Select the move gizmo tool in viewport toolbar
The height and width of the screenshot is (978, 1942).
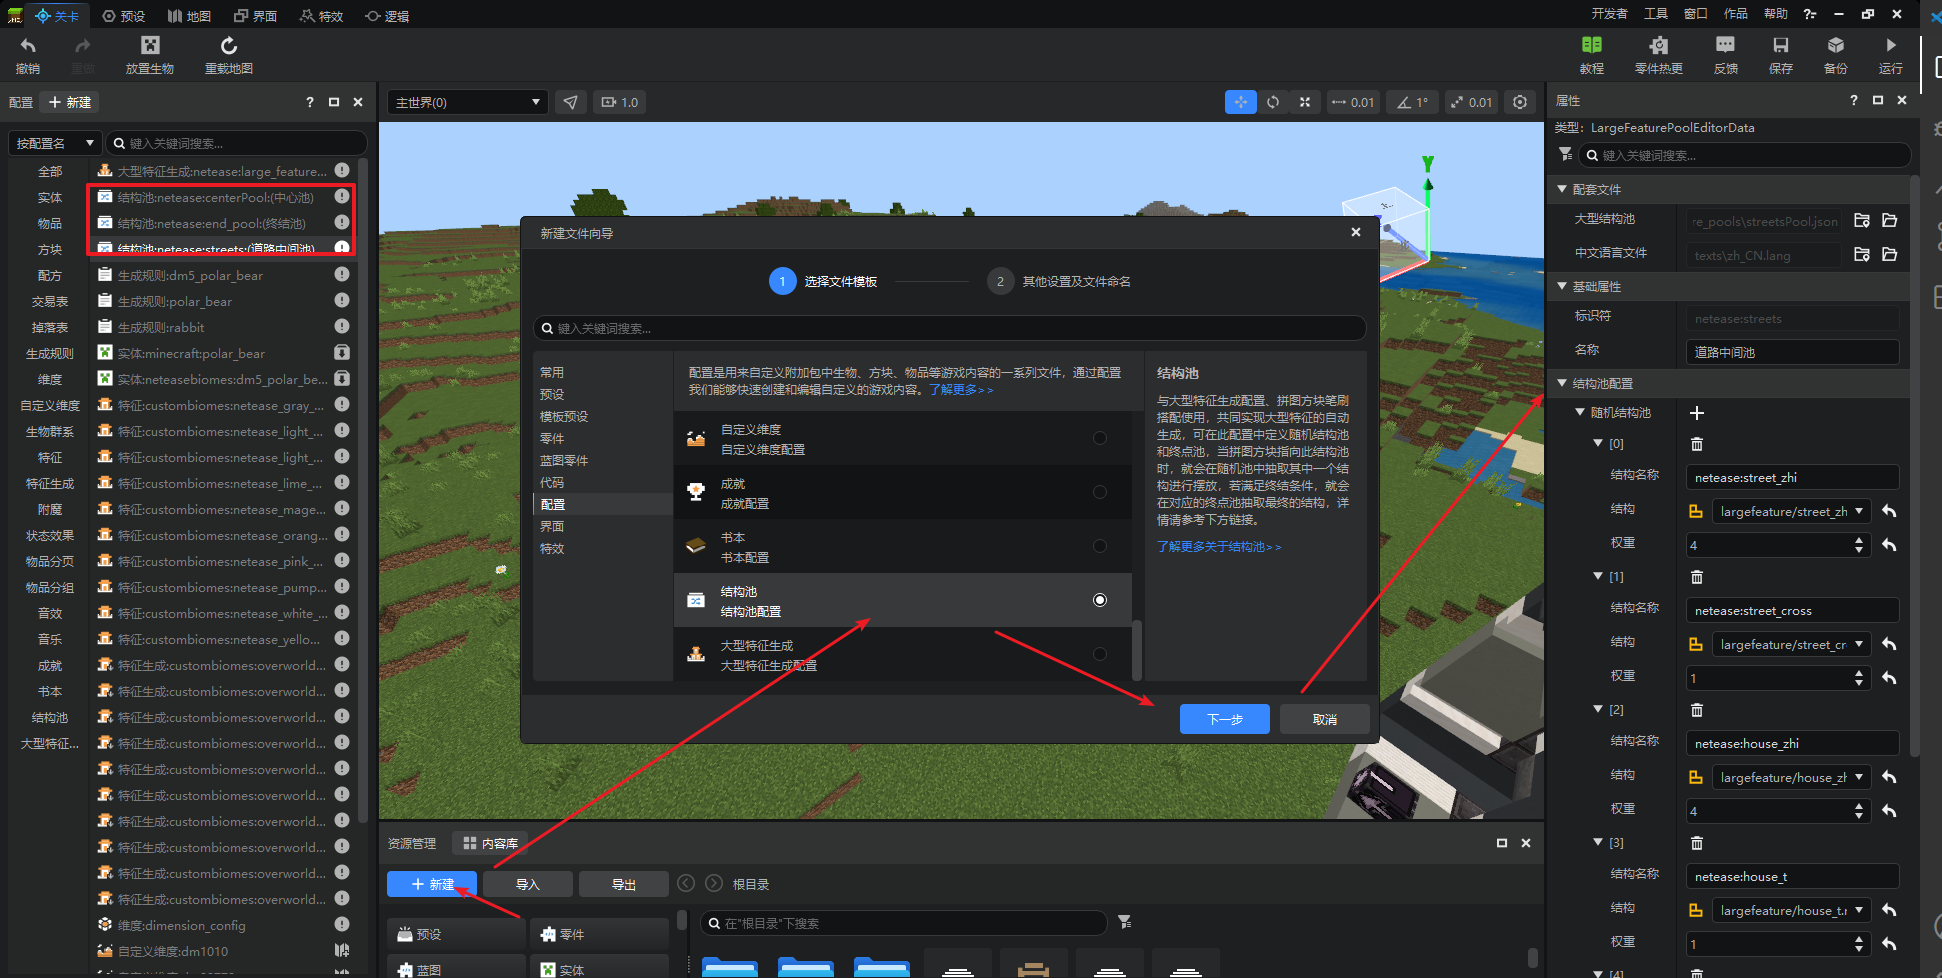pos(1241,102)
